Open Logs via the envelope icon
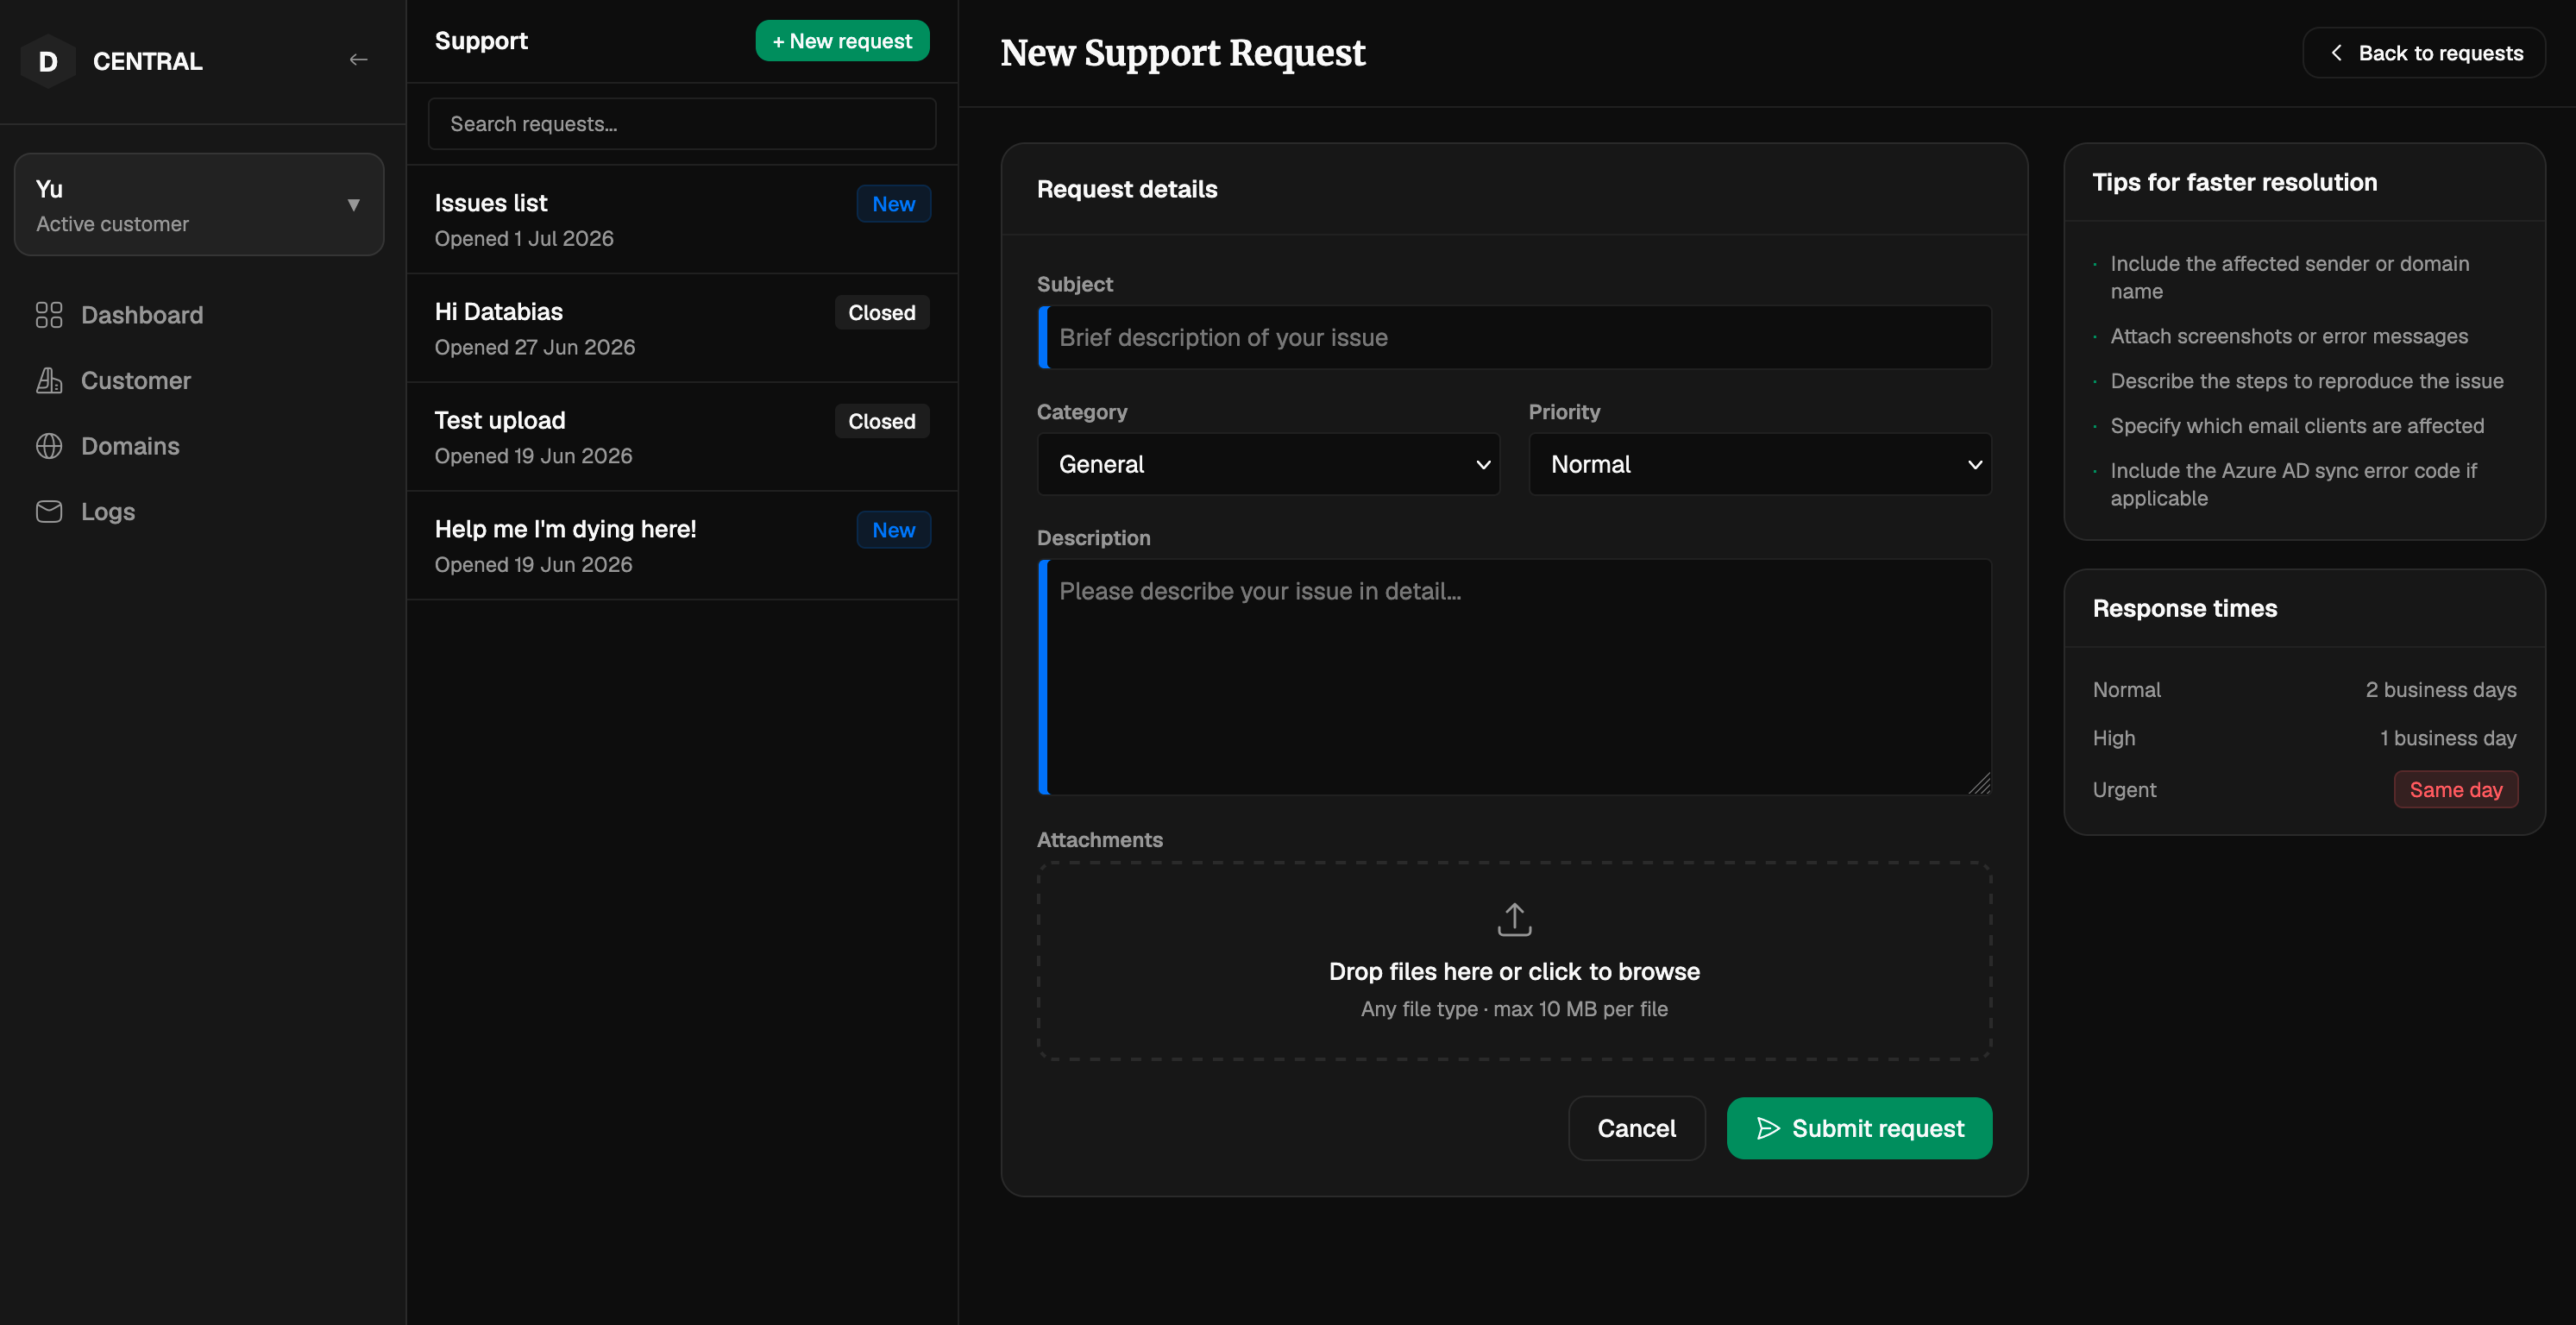The width and height of the screenshot is (2576, 1325). (49, 512)
